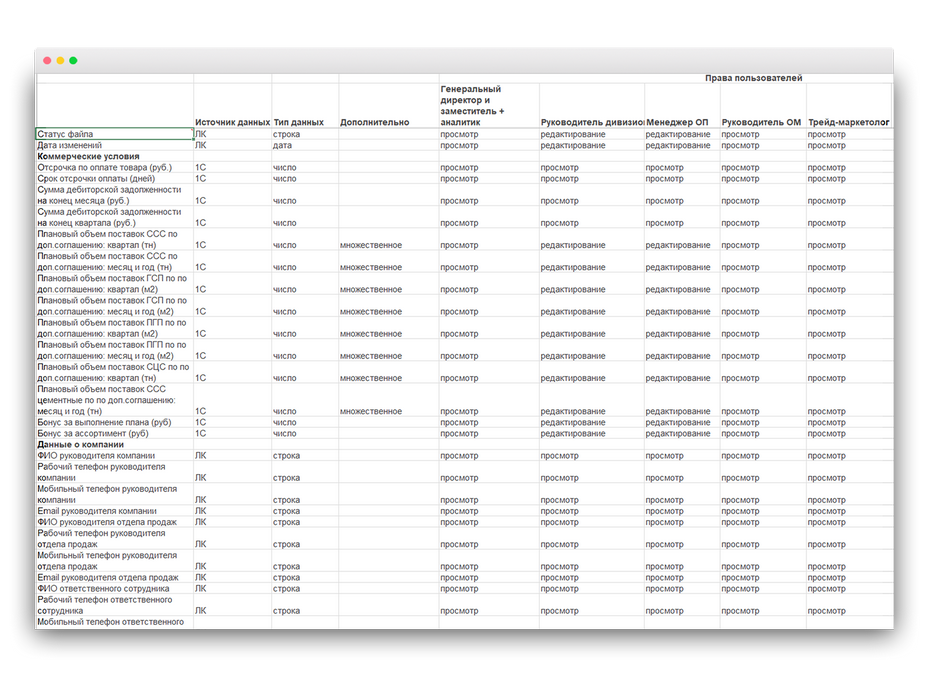Click the "Данные о компании" section heading
This screenshot has height=700, width=933.
pos(80,445)
